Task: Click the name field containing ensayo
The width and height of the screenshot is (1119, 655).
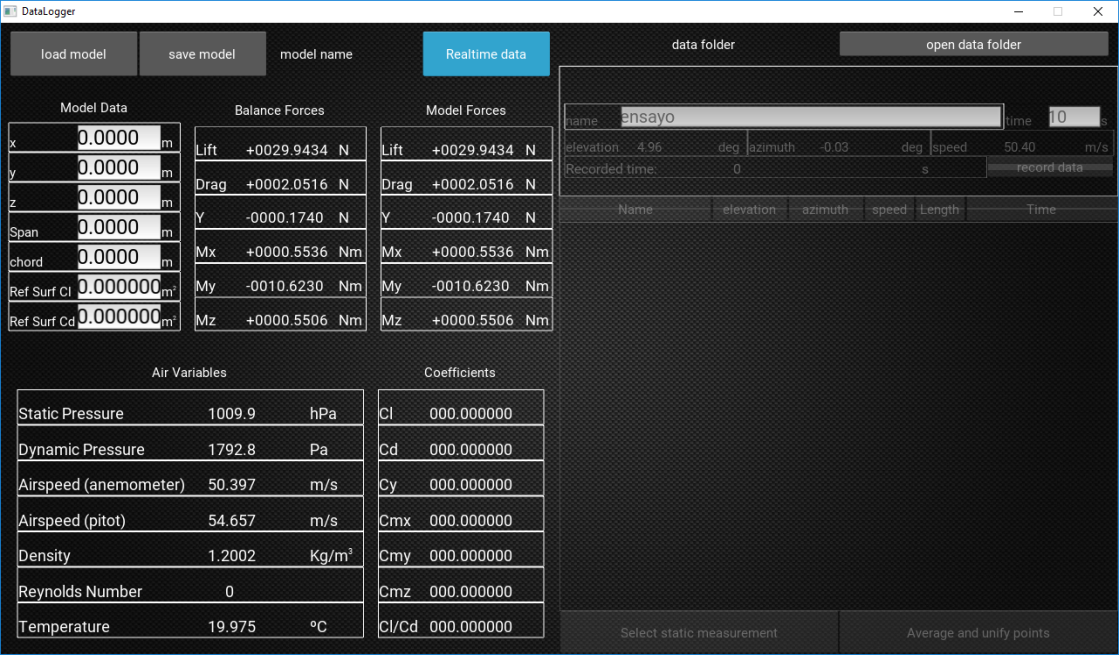Action: [810, 117]
